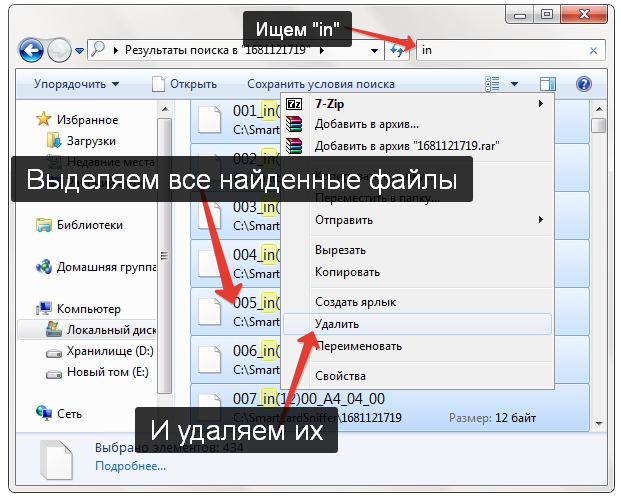Select Компьютер in navigation pane
The height and width of the screenshot is (499, 621).
[89, 309]
